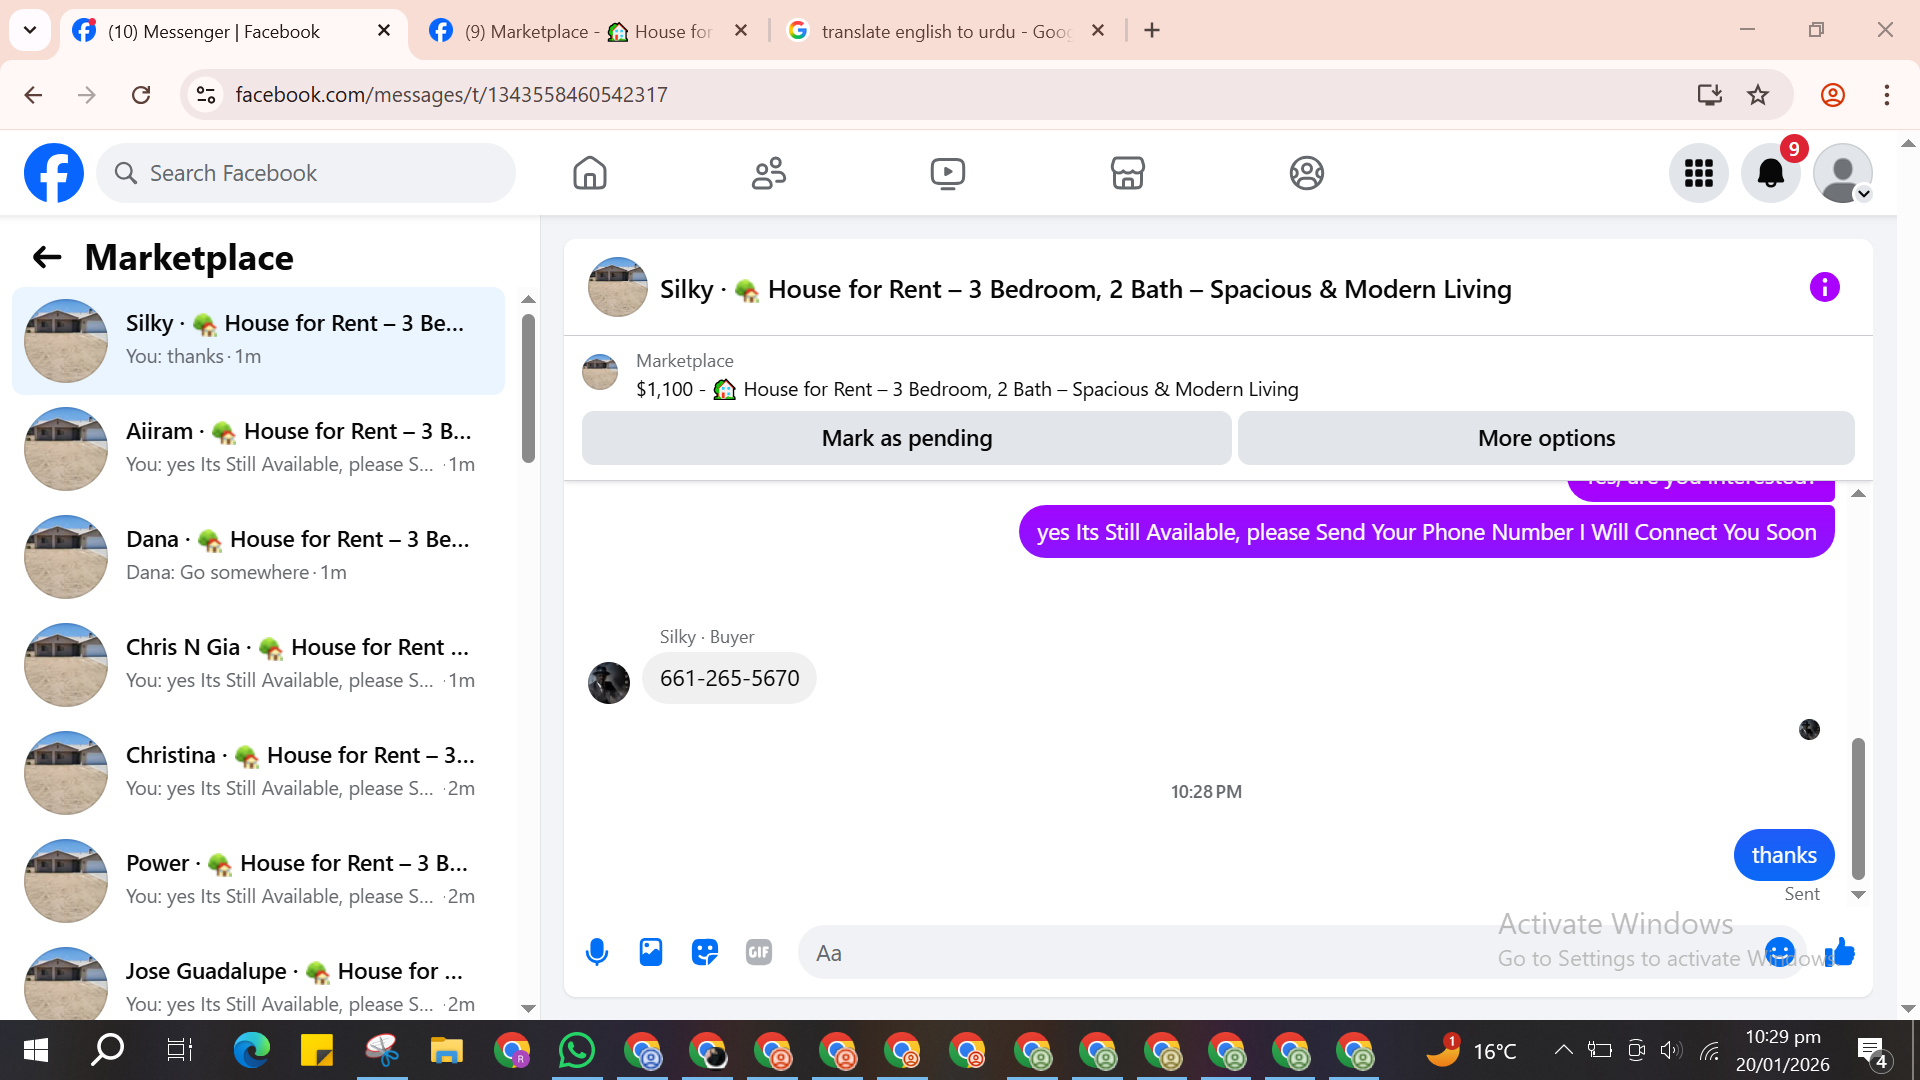
Task: Close the translate english to urdu tab
Action: tap(1098, 31)
